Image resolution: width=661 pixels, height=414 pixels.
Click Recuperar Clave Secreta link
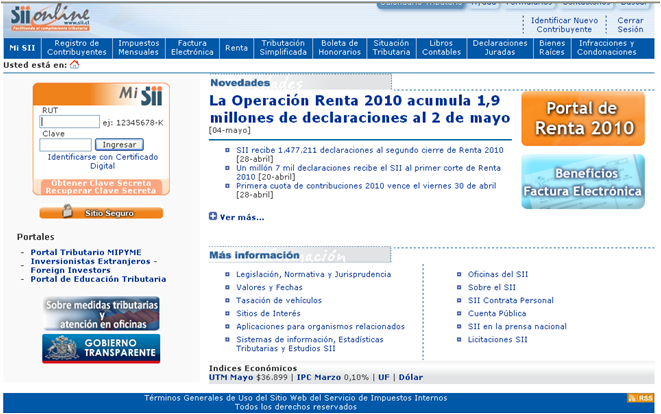101,191
